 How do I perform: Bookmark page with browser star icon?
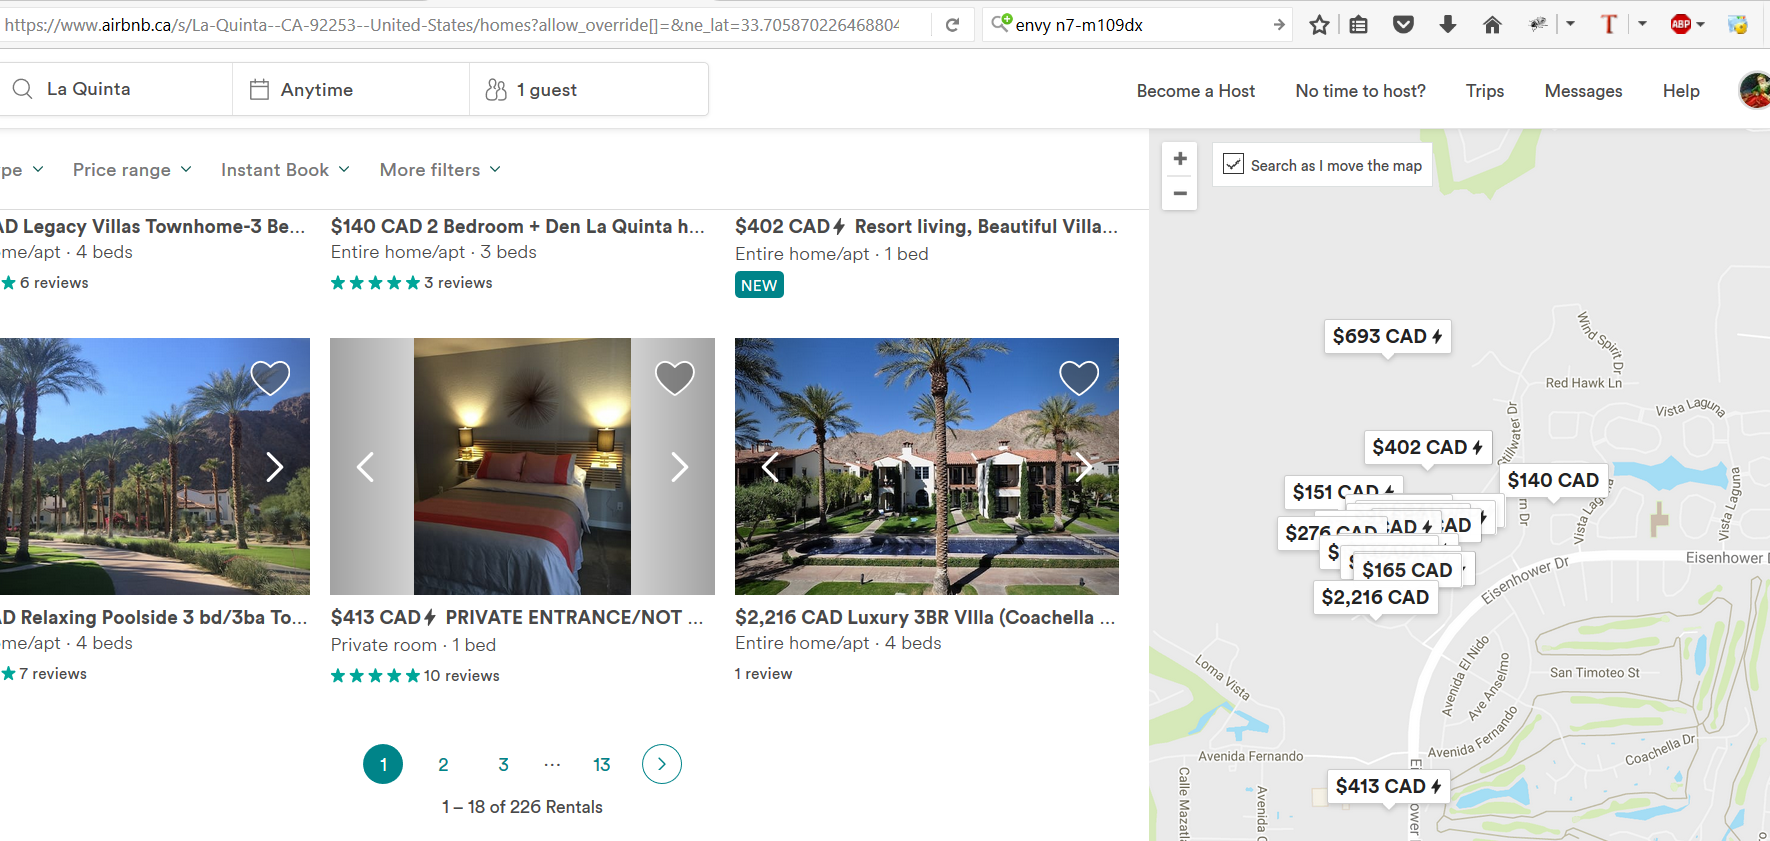coord(1319,25)
